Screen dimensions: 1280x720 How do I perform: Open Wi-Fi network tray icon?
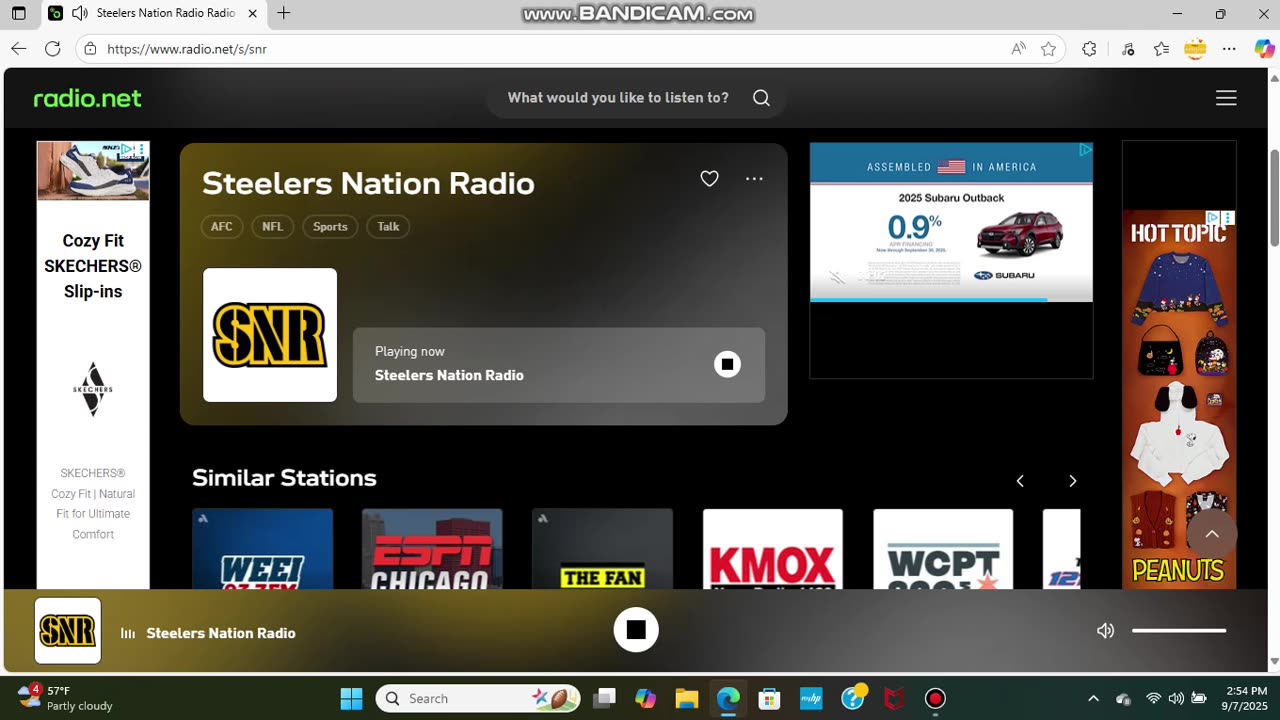(x=1154, y=698)
